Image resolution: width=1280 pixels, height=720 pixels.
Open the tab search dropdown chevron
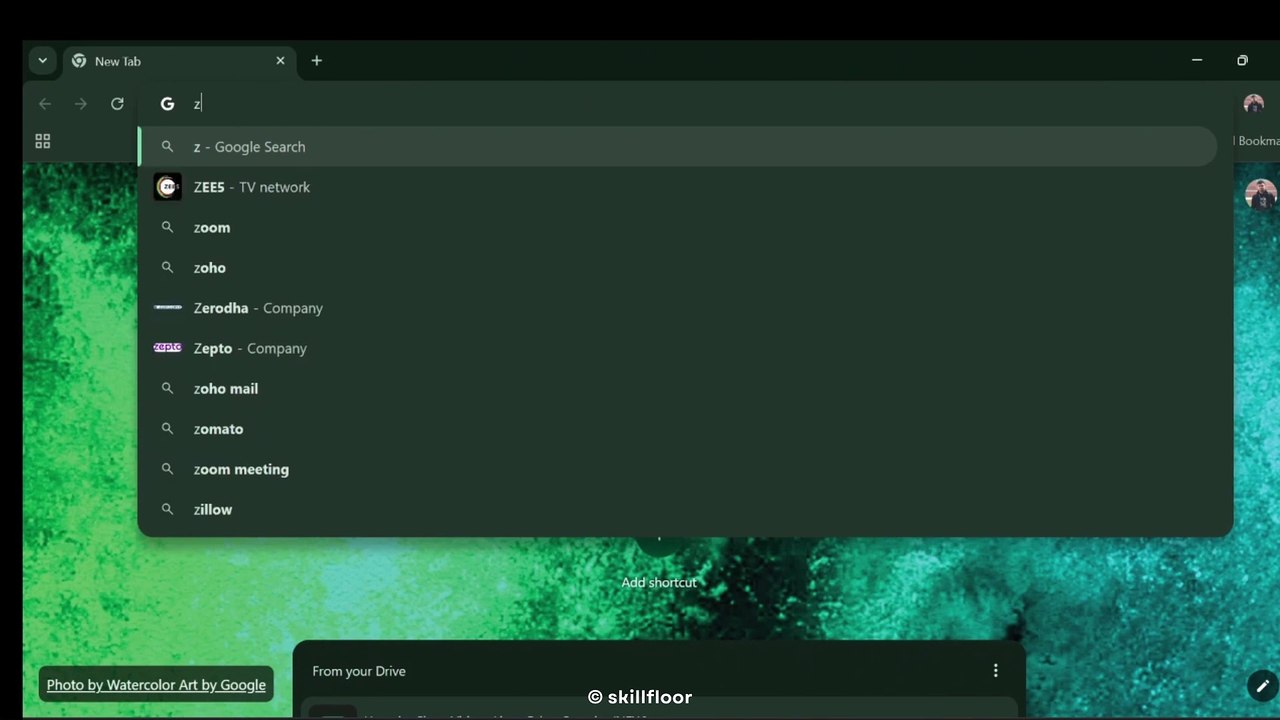click(42, 61)
